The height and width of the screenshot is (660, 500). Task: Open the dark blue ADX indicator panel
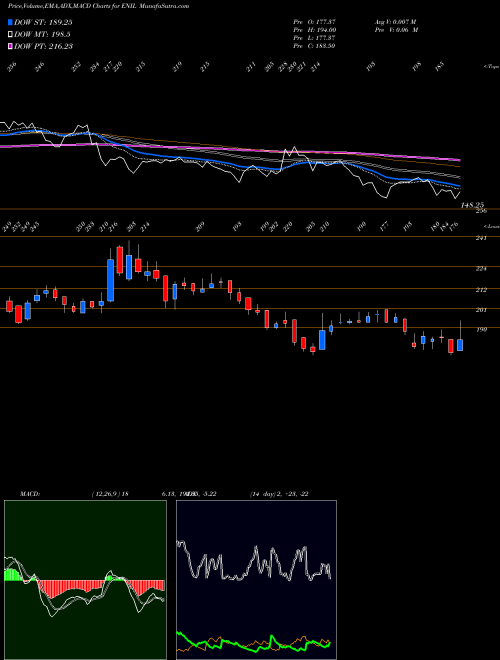point(256,580)
